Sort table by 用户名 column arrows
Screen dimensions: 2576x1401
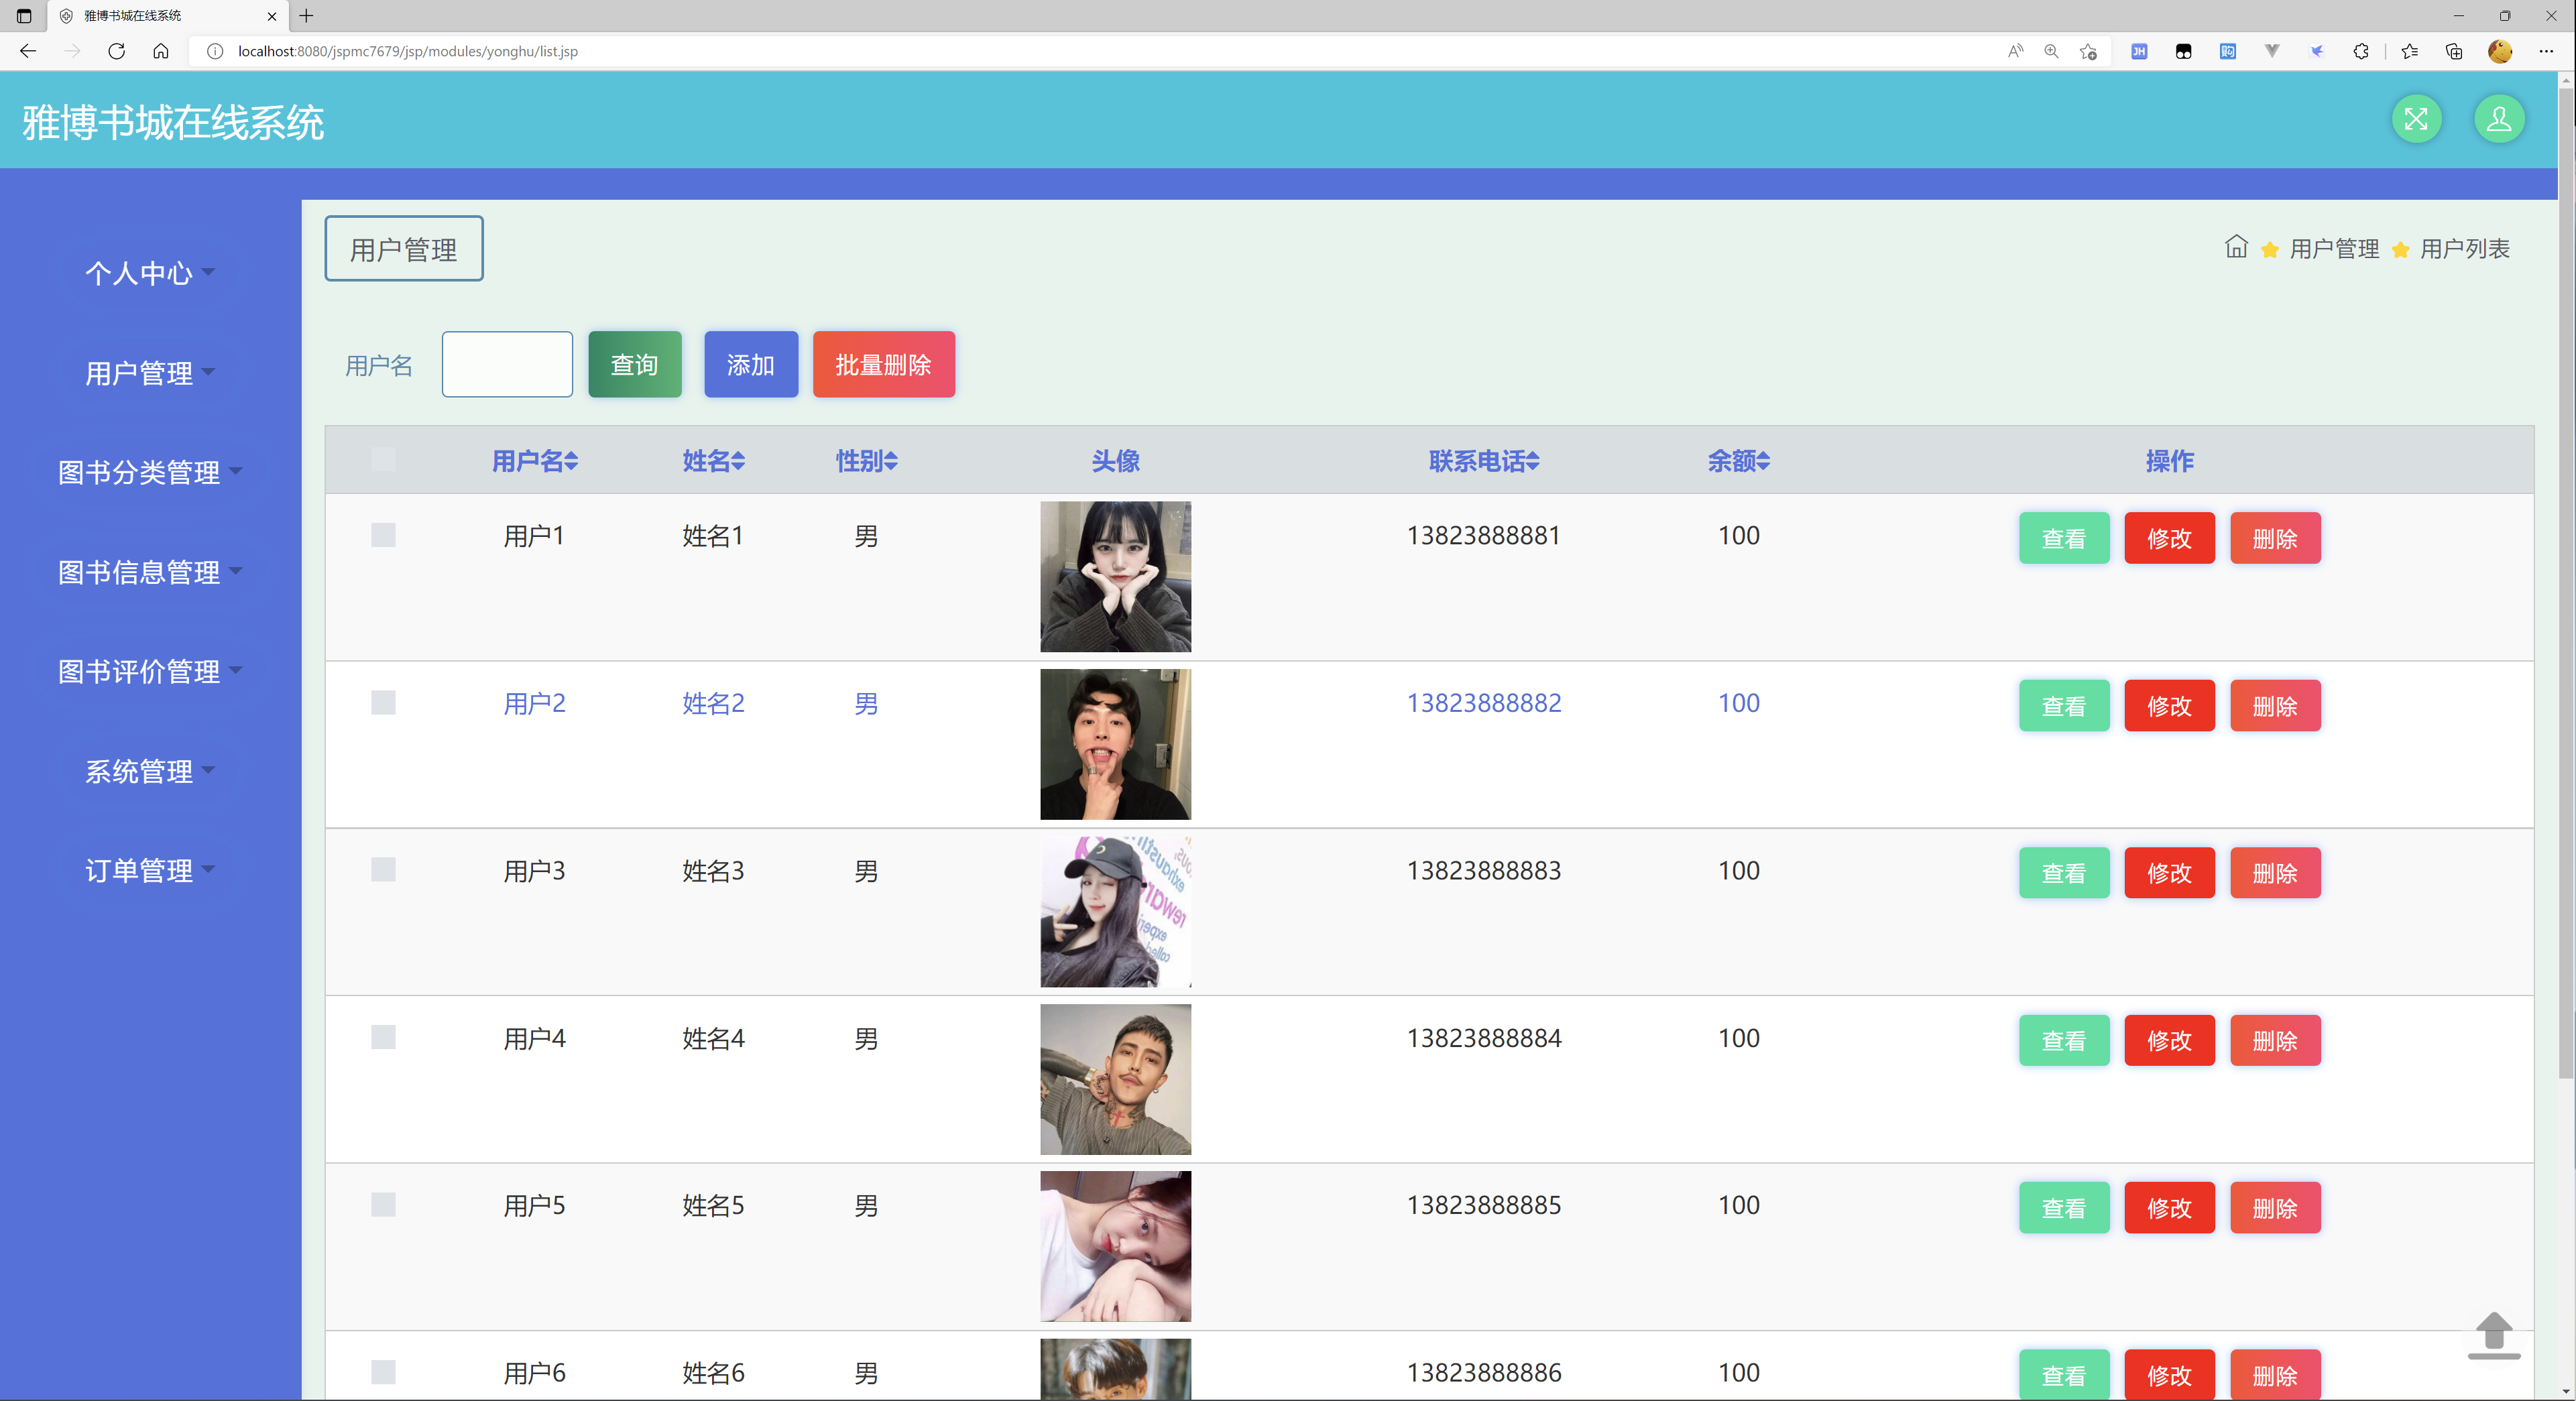click(571, 461)
